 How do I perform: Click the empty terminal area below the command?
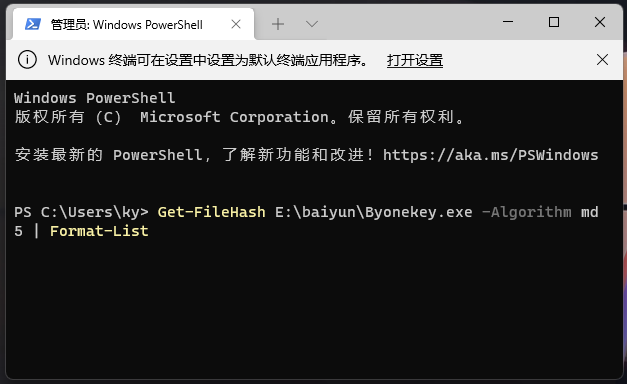[x=314, y=308]
